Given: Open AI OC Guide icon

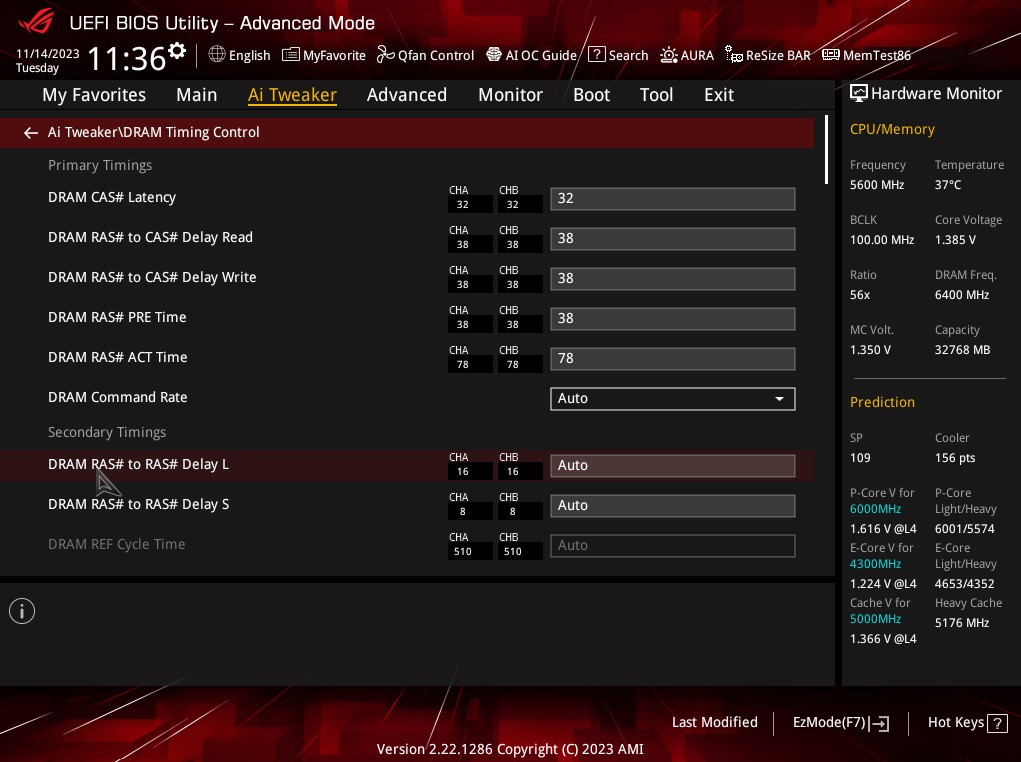Looking at the screenshot, I should tap(494, 55).
